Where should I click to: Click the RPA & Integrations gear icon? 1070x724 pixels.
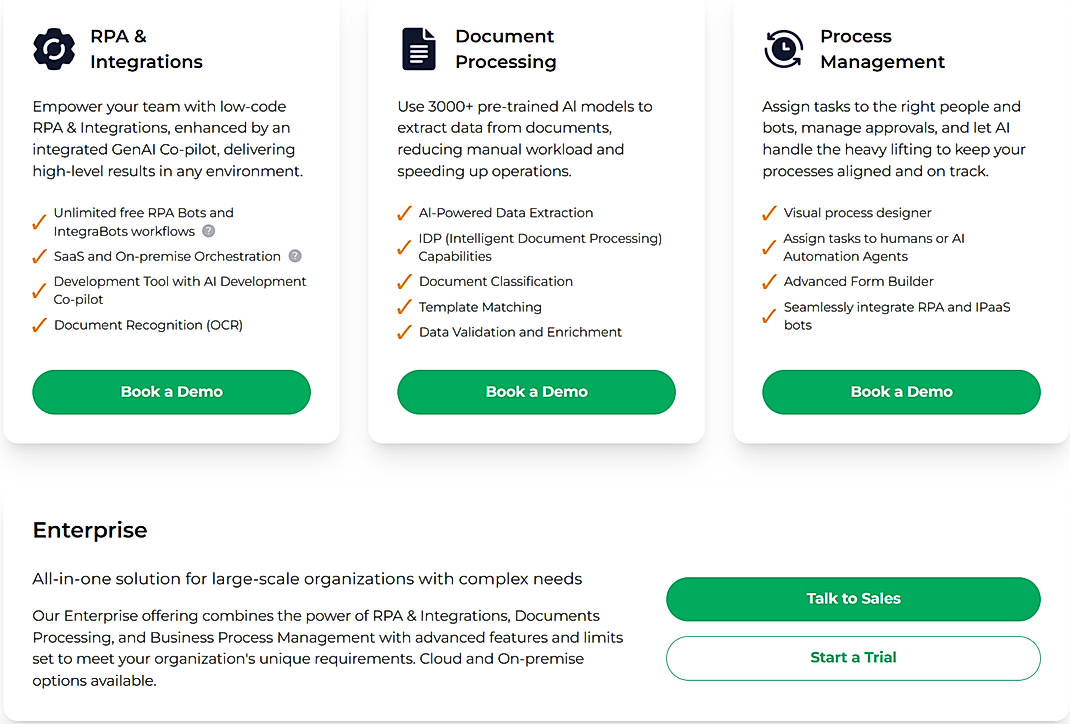coord(54,48)
